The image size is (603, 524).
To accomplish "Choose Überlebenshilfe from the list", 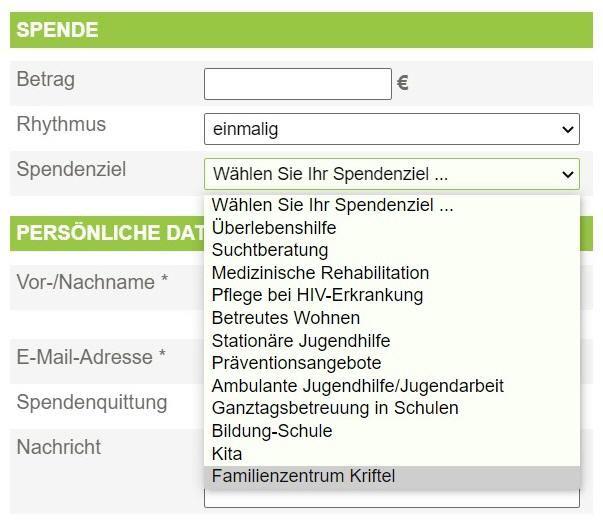I will coord(274,228).
